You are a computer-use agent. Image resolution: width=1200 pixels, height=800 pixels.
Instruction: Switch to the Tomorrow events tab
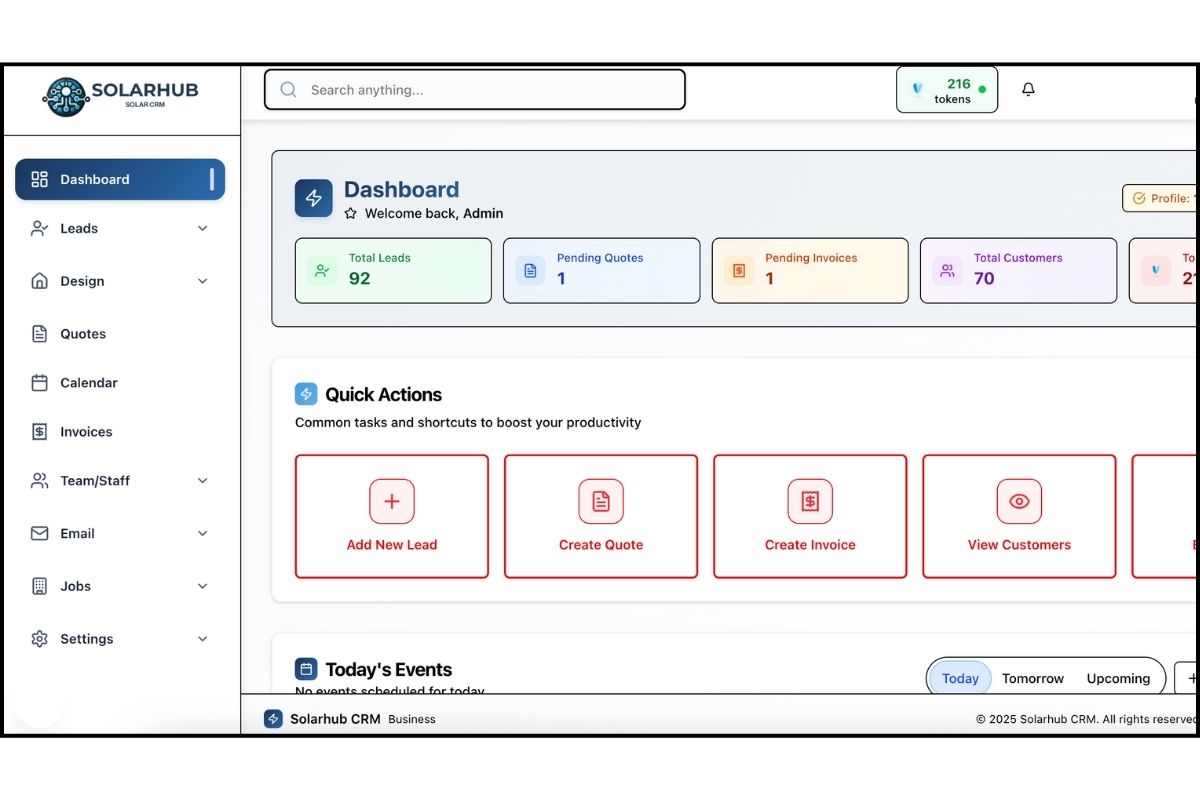1032,678
